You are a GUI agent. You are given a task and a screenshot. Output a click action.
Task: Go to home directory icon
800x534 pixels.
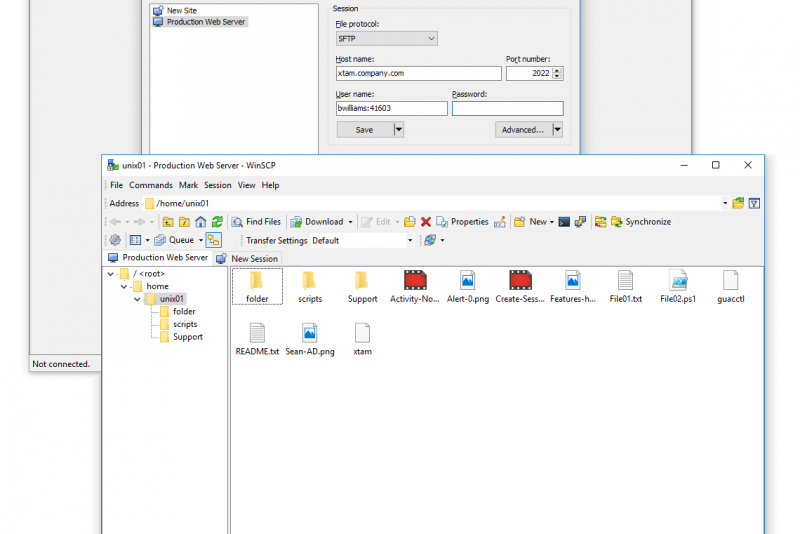tap(200, 222)
